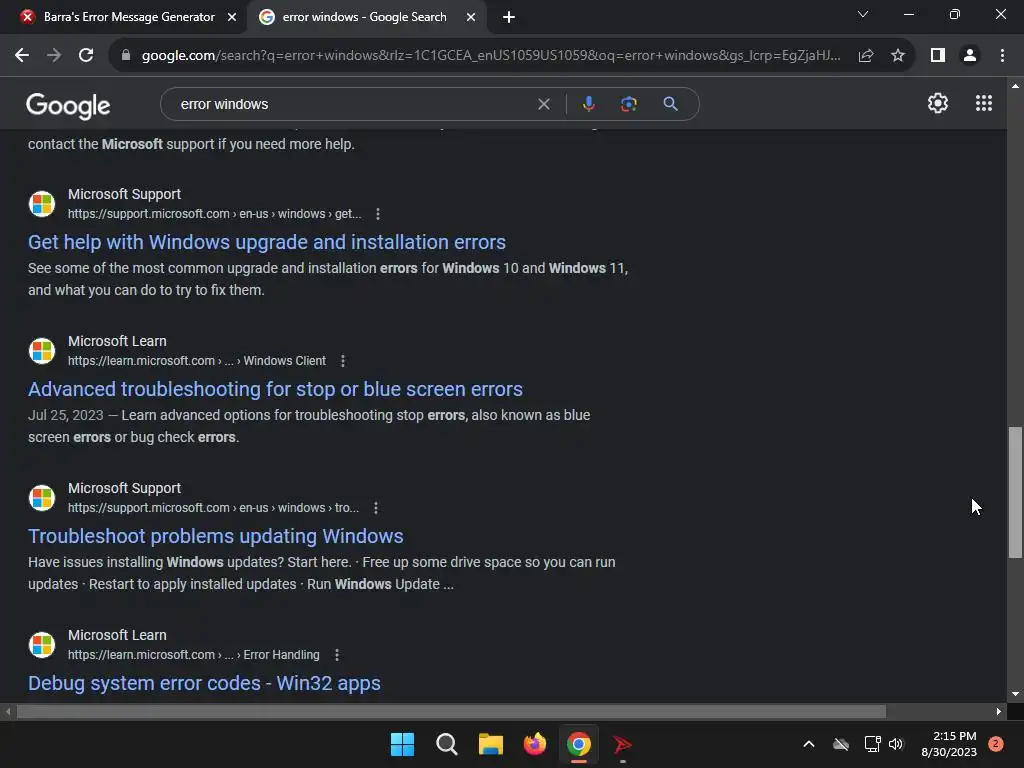The image size is (1024, 768).
Task: Open volume tray icon
Action: (x=896, y=744)
